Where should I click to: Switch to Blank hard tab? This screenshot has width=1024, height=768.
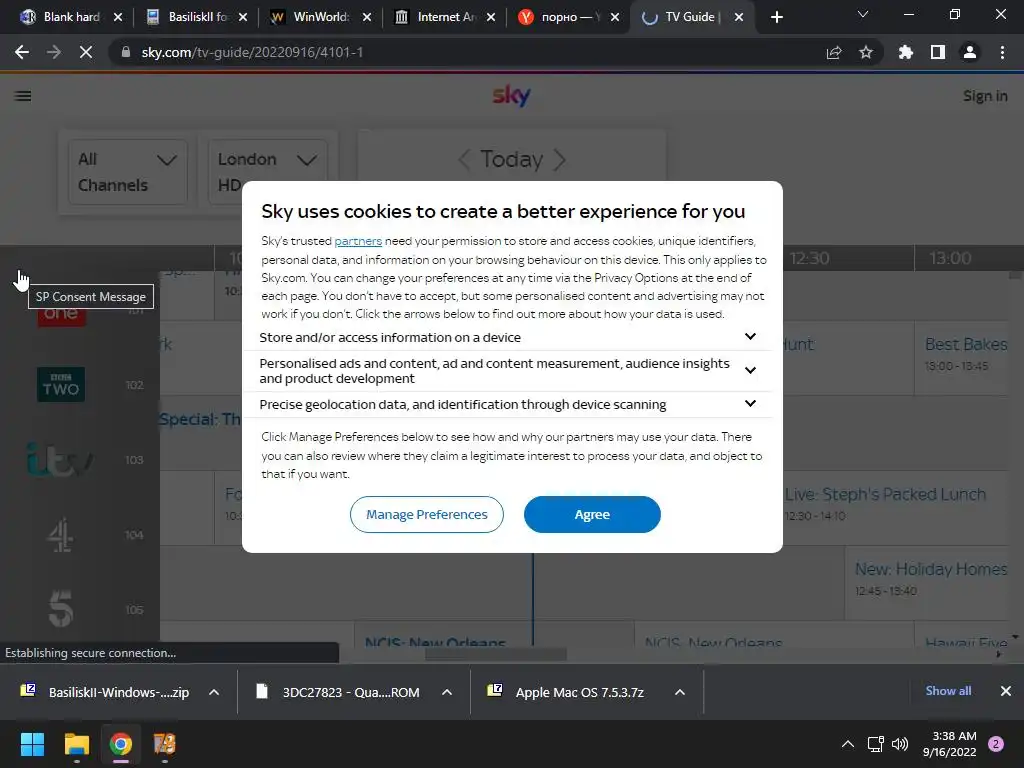(x=71, y=17)
